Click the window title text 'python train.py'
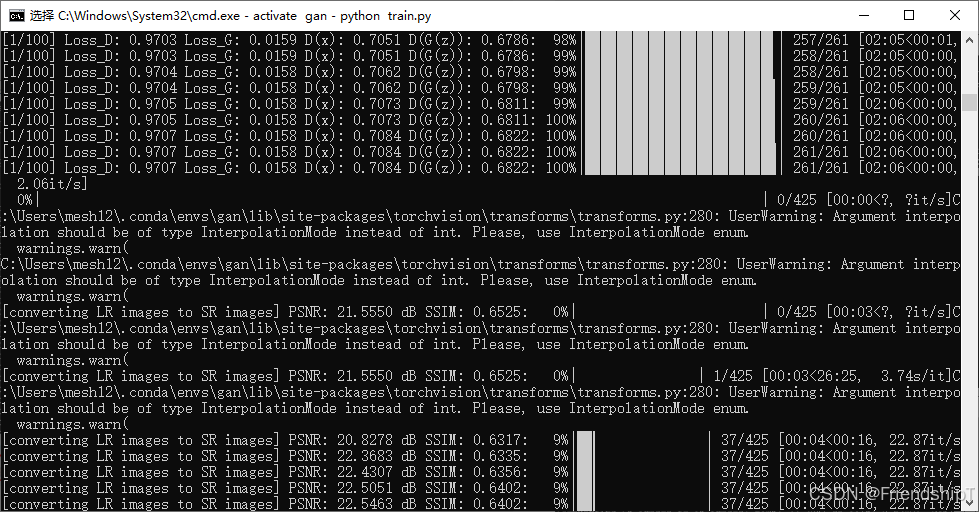Screen dimensions: 979x512 (385, 16)
